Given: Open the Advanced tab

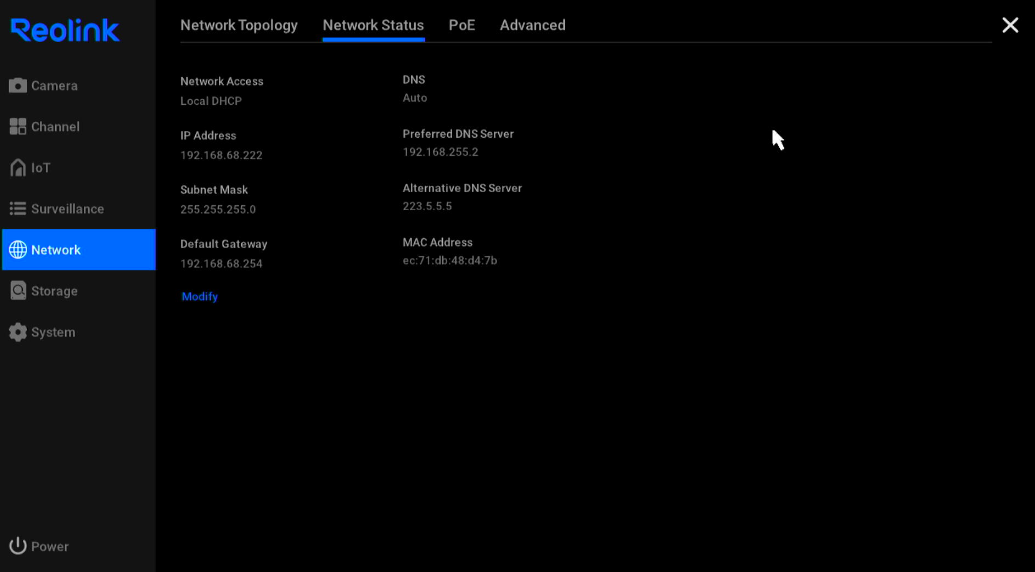Looking at the screenshot, I should pos(533,25).
